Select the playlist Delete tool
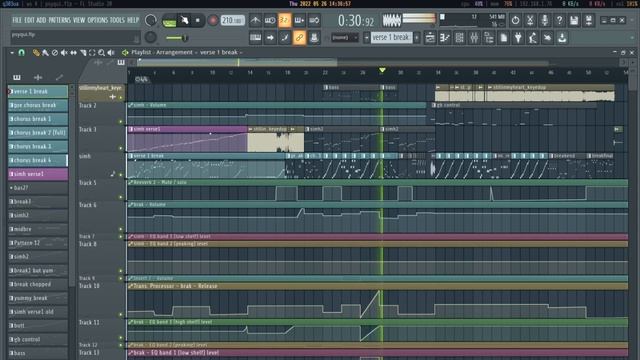 coord(55,52)
